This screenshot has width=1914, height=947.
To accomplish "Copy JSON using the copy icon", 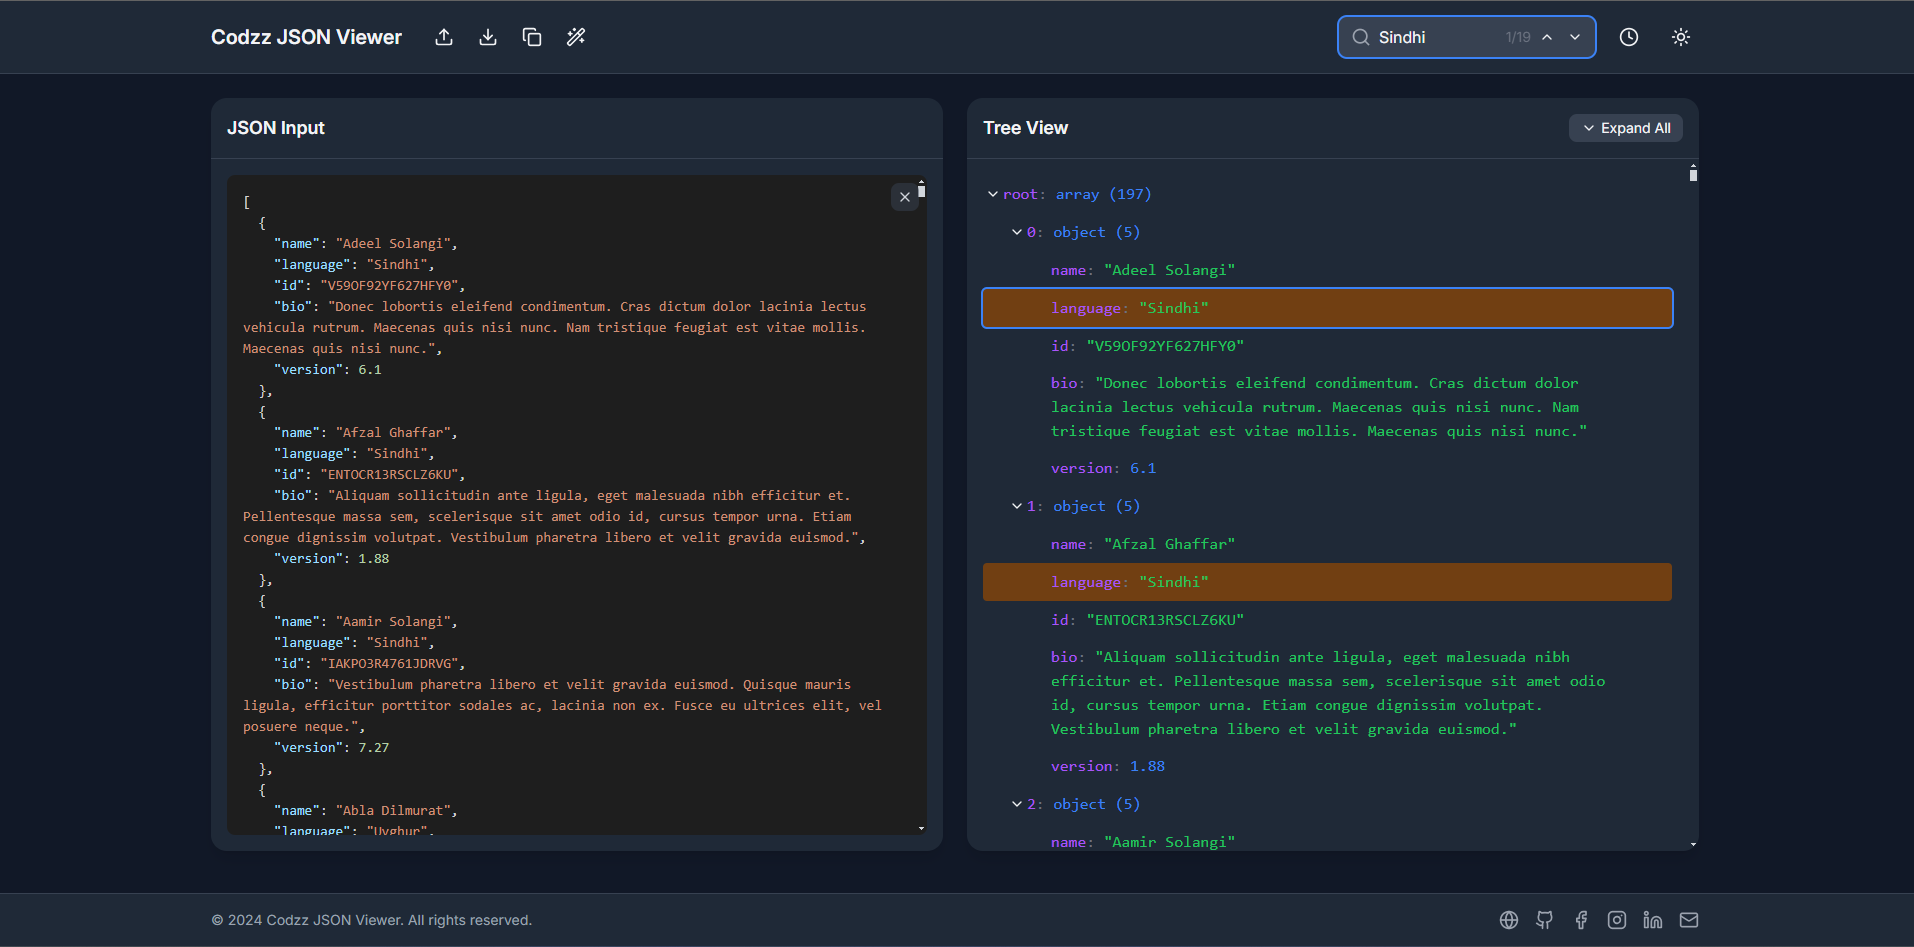I will tap(532, 37).
